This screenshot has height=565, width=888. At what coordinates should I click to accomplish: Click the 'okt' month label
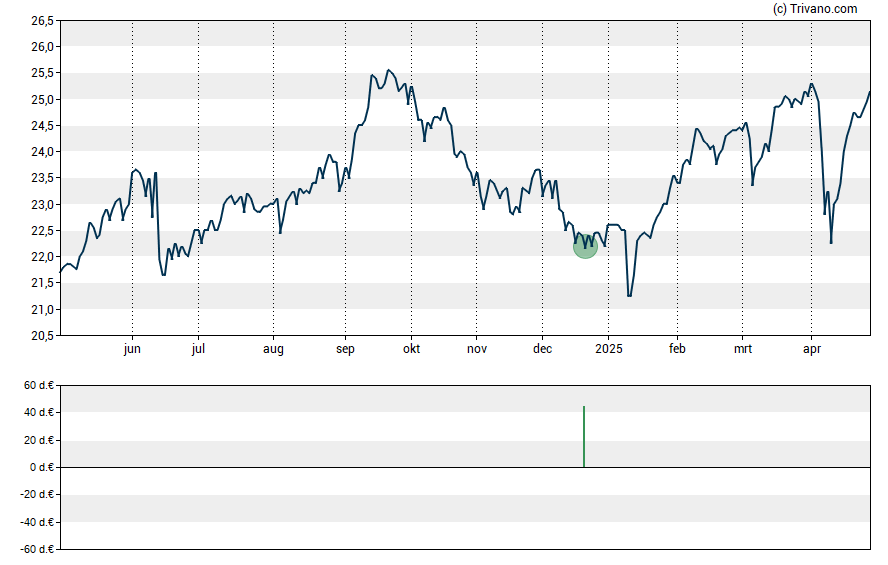(x=411, y=349)
